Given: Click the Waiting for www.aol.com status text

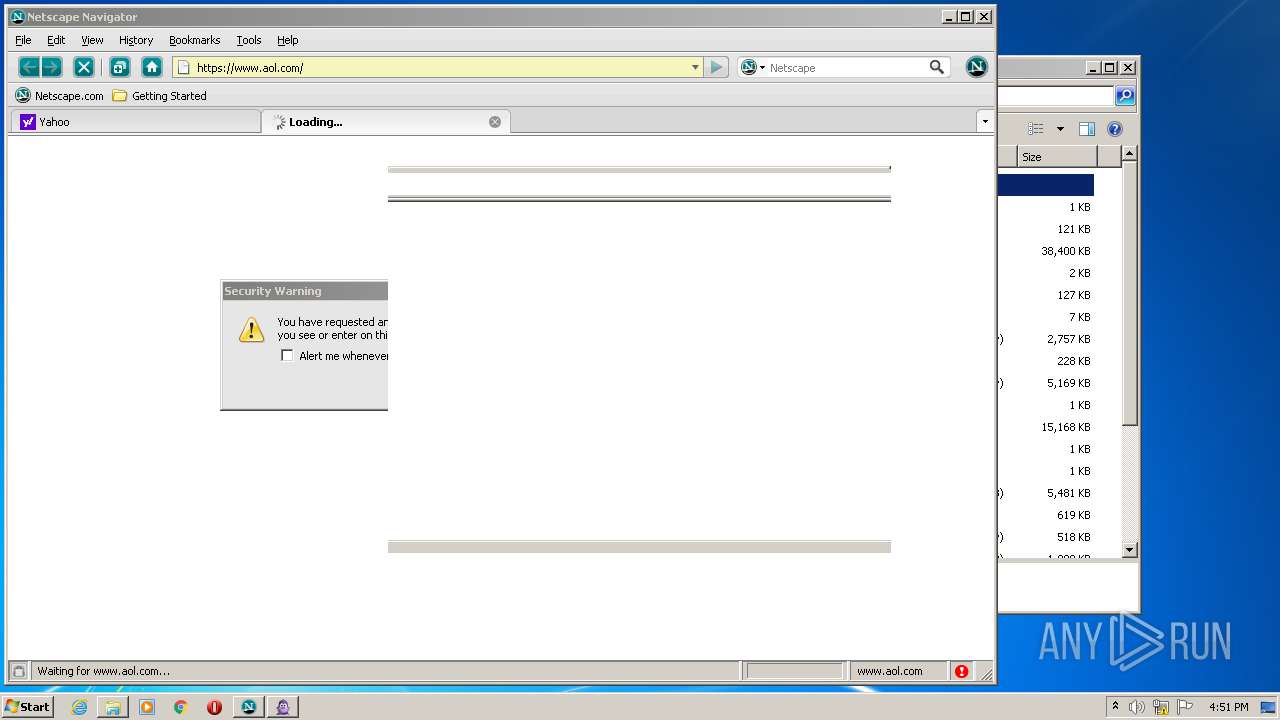Looking at the screenshot, I should (104, 671).
